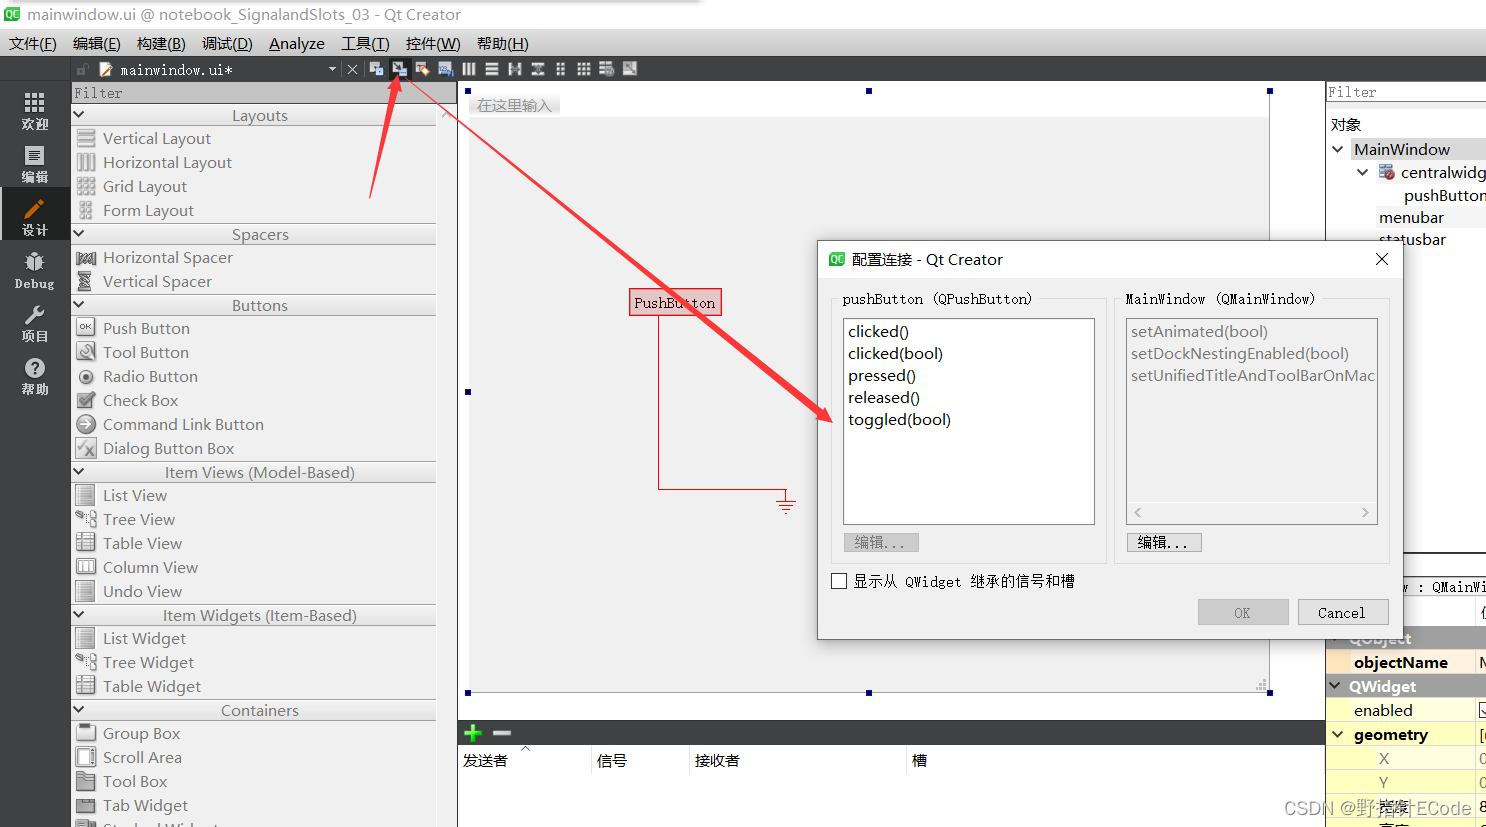Collapse the Layouts category

click(79, 115)
